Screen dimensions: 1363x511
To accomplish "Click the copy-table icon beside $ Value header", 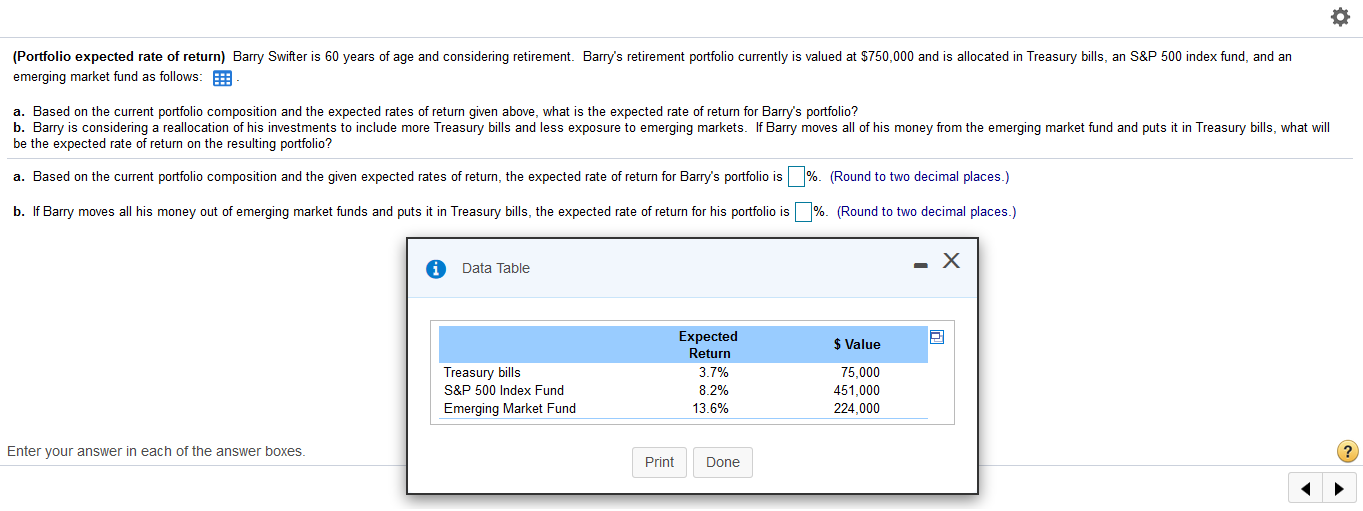I will [x=937, y=337].
